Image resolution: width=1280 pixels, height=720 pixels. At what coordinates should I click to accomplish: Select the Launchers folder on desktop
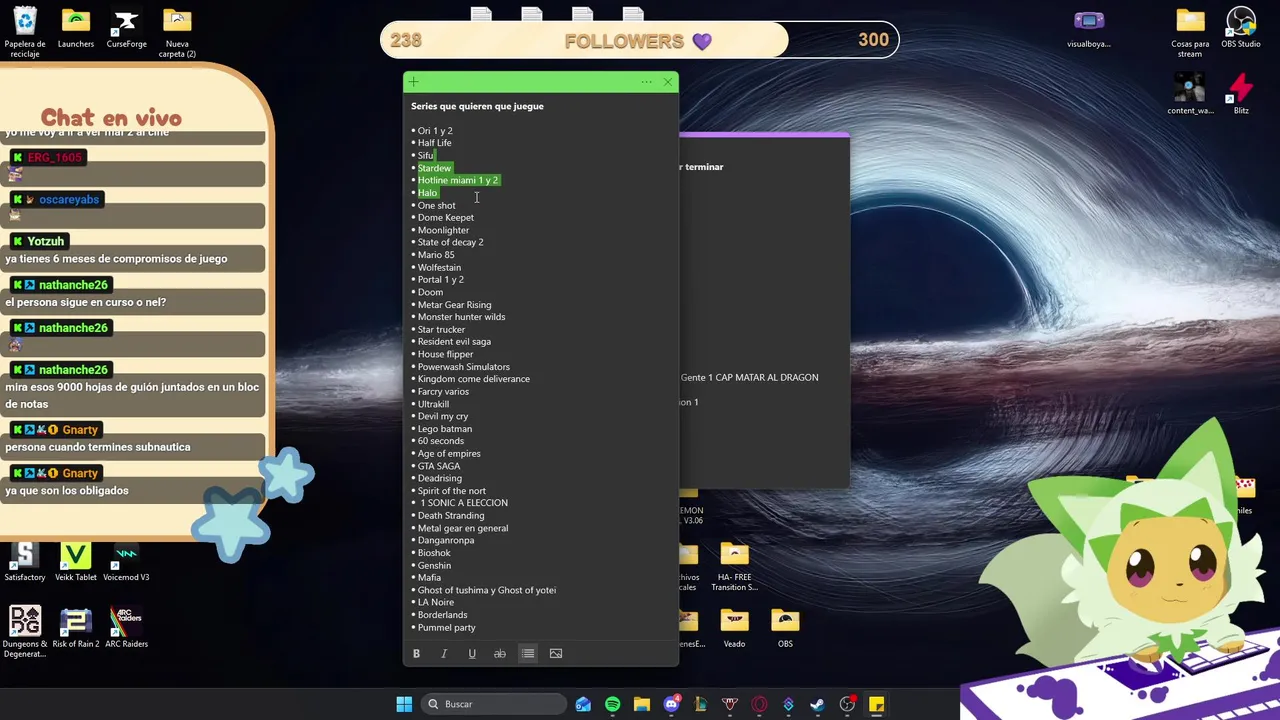click(x=76, y=28)
